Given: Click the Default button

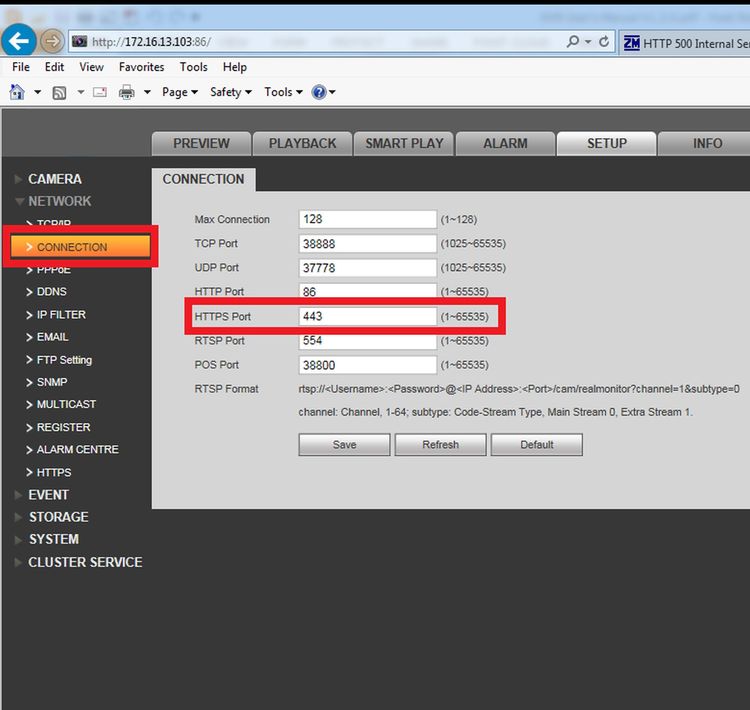Looking at the screenshot, I should click(537, 444).
